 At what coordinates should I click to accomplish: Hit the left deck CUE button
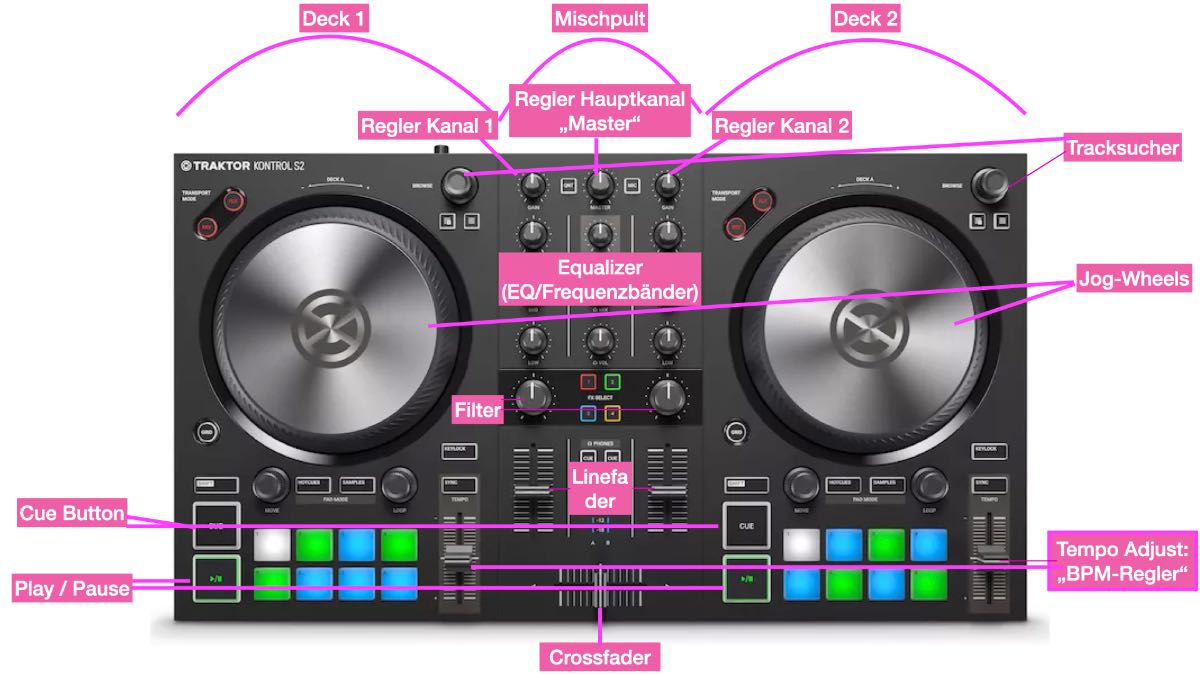click(217, 524)
